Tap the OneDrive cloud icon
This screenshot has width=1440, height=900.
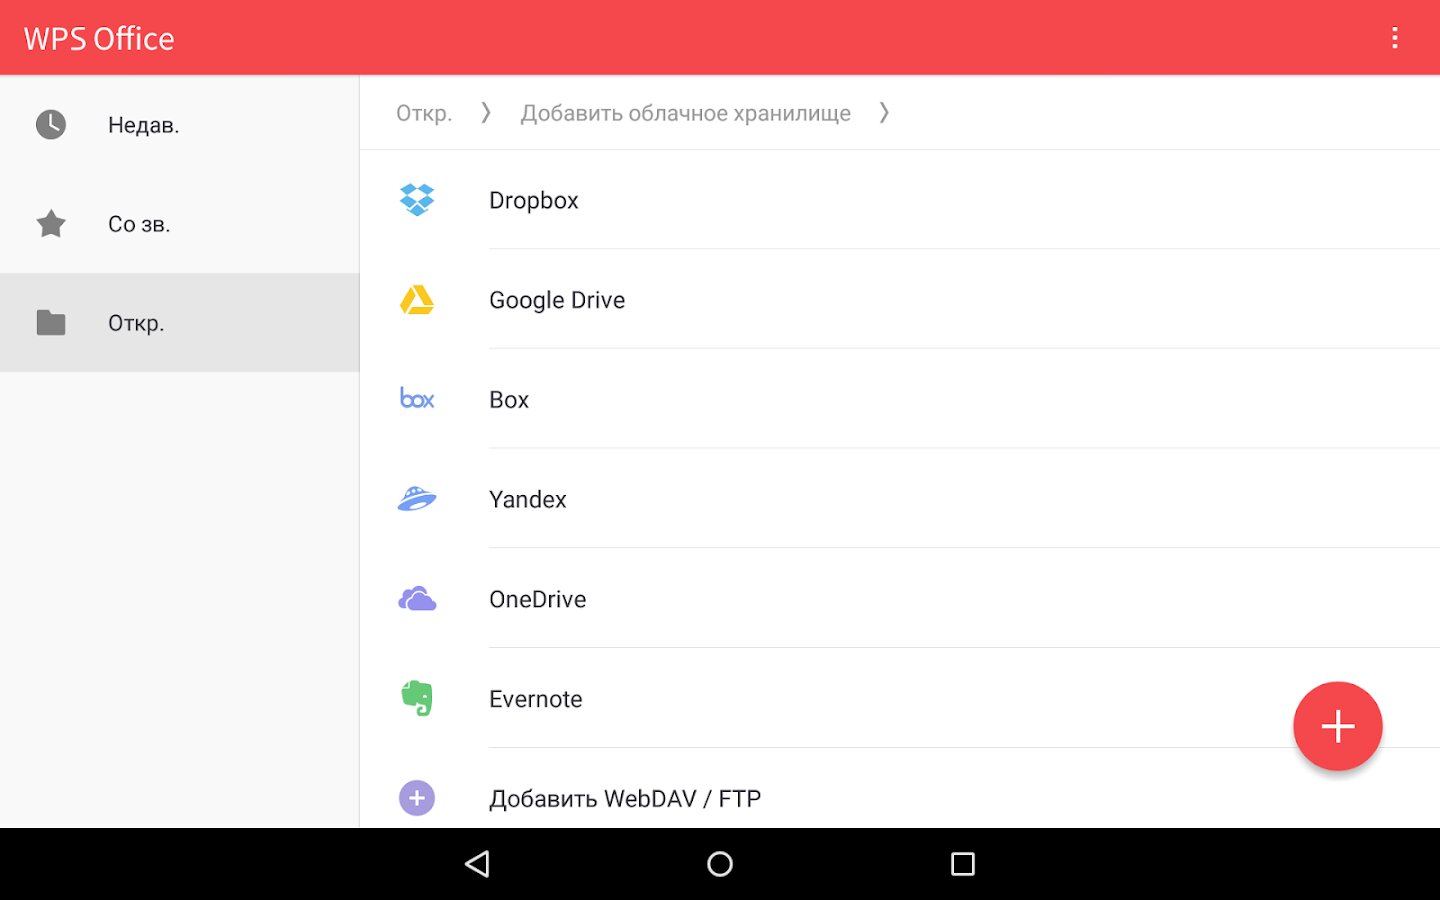click(x=417, y=599)
